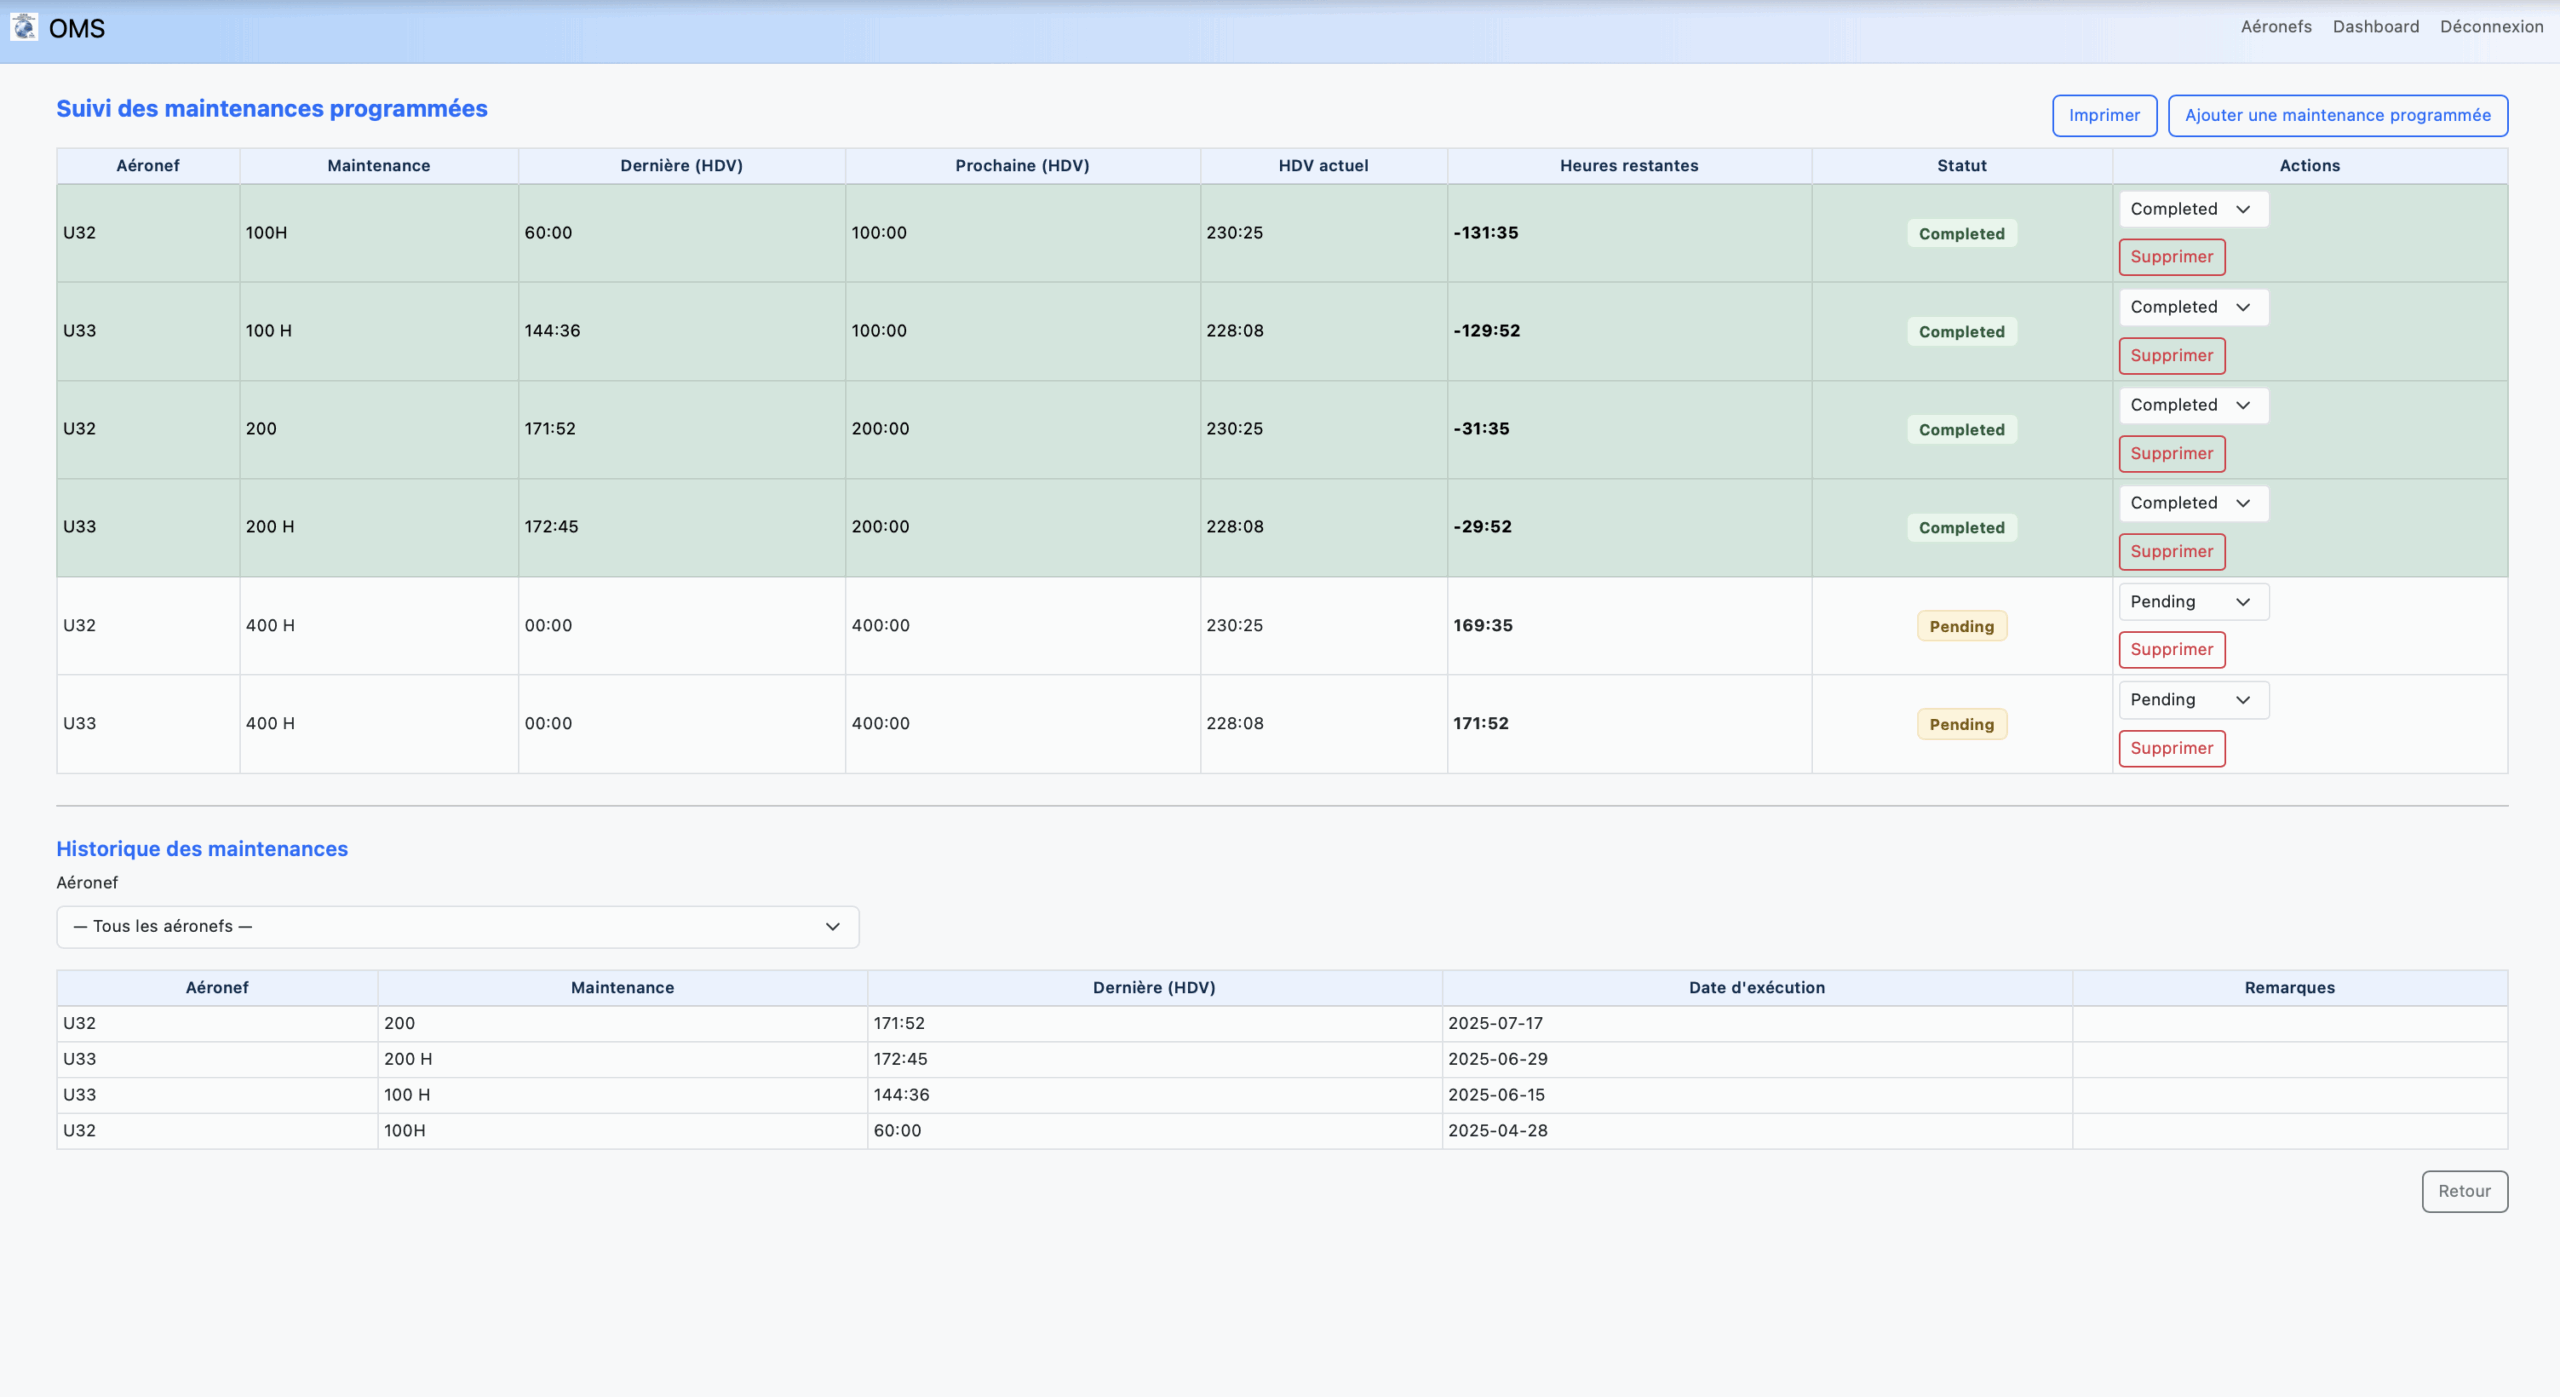Open the Tous les aéronefs filter dropdown
The width and height of the screenshot is (2560, 1397).
click(x=457, y=927)
